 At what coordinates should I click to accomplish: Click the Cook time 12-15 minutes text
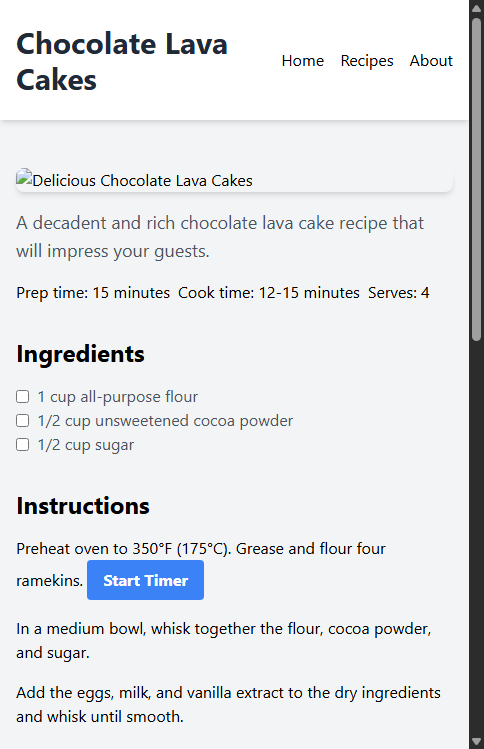point(269,292)
